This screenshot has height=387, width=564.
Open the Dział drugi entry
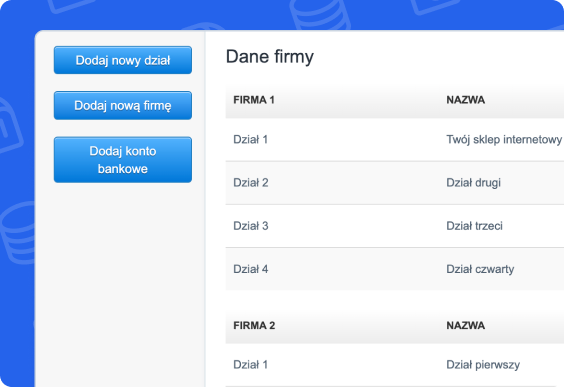[x=473, y=183]
